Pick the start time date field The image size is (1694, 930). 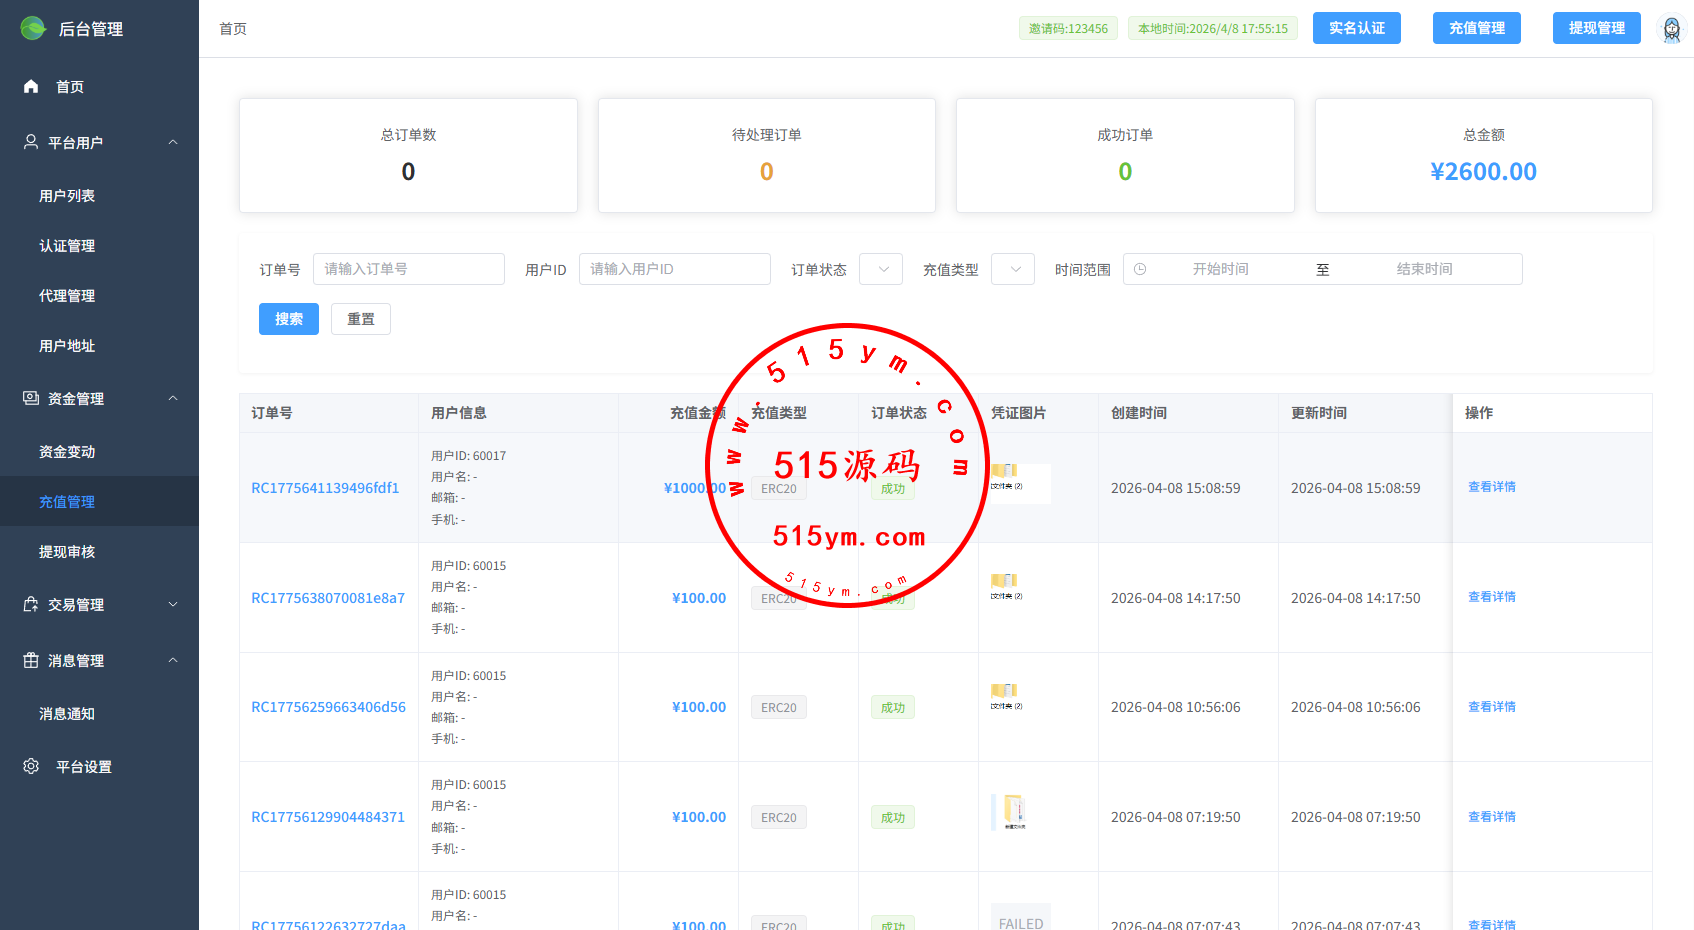1220,269
